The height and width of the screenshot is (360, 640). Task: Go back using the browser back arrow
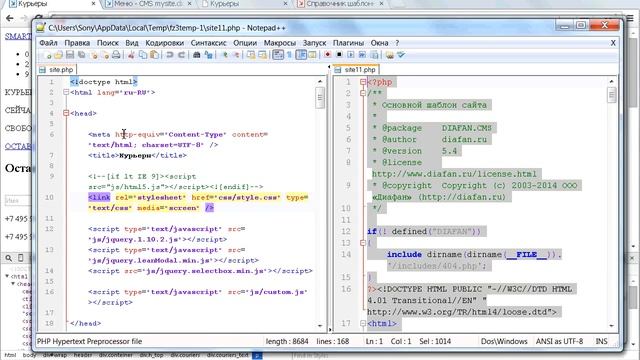(x=10, y=18)
